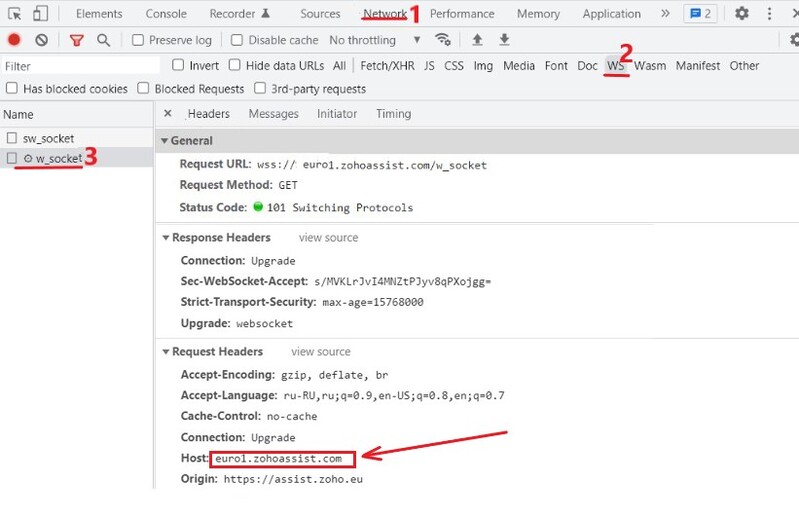
Task: Switch to the Console panel
Action: 166,14
